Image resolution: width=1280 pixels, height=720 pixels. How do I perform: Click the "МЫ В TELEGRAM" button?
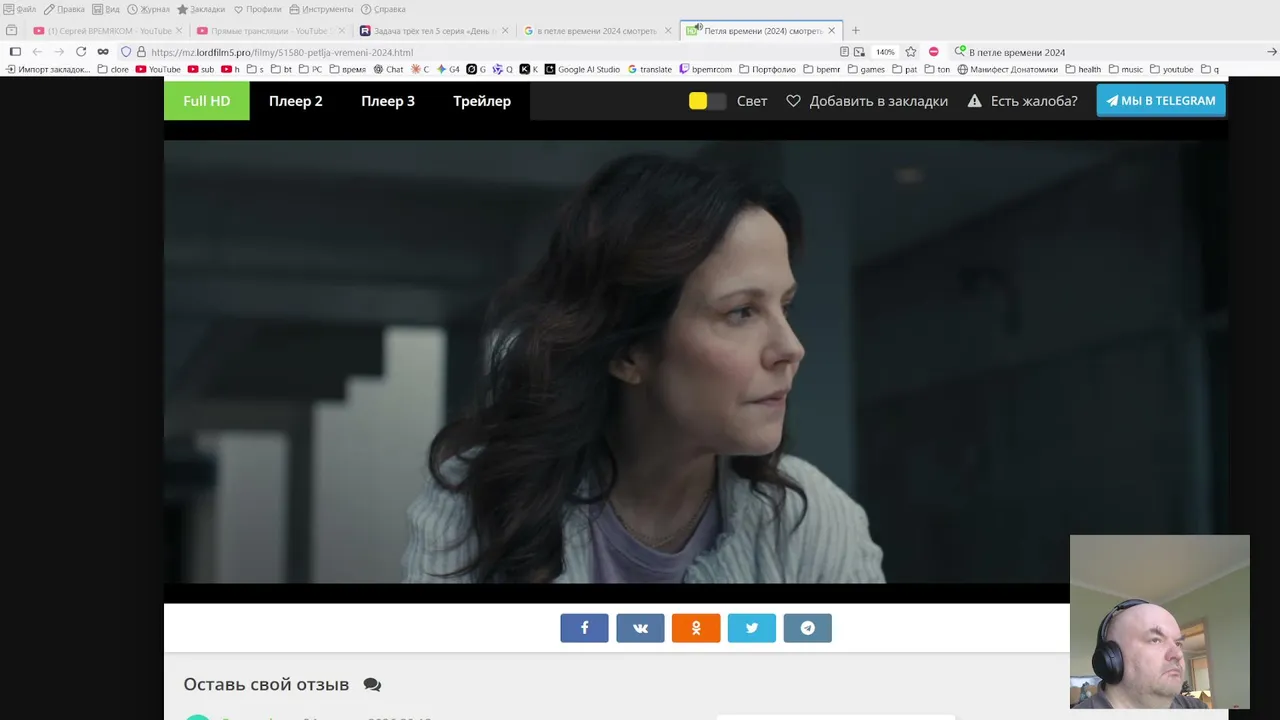(x=1161, y=101)
